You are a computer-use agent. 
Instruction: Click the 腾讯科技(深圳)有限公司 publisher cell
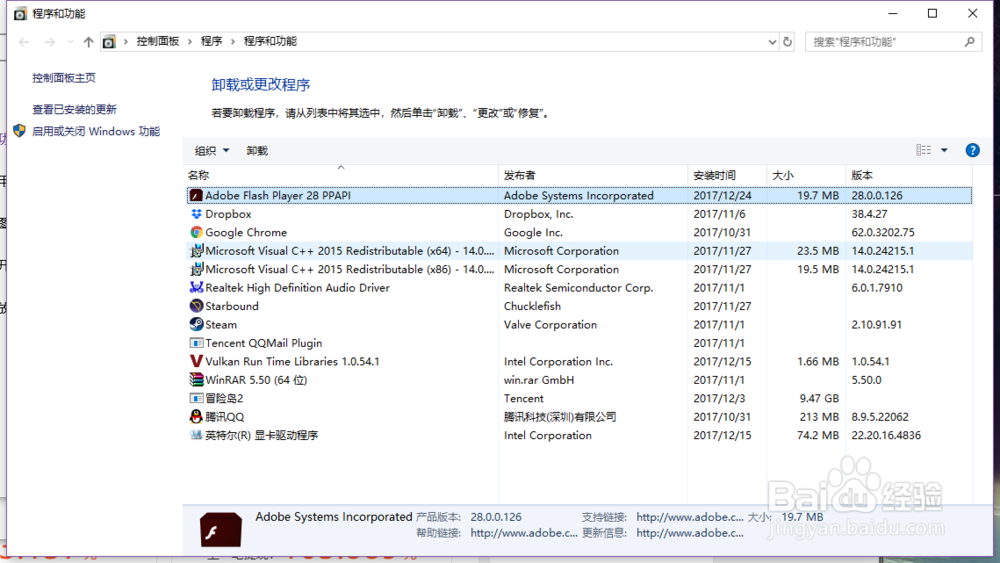(x=559, y=417)
